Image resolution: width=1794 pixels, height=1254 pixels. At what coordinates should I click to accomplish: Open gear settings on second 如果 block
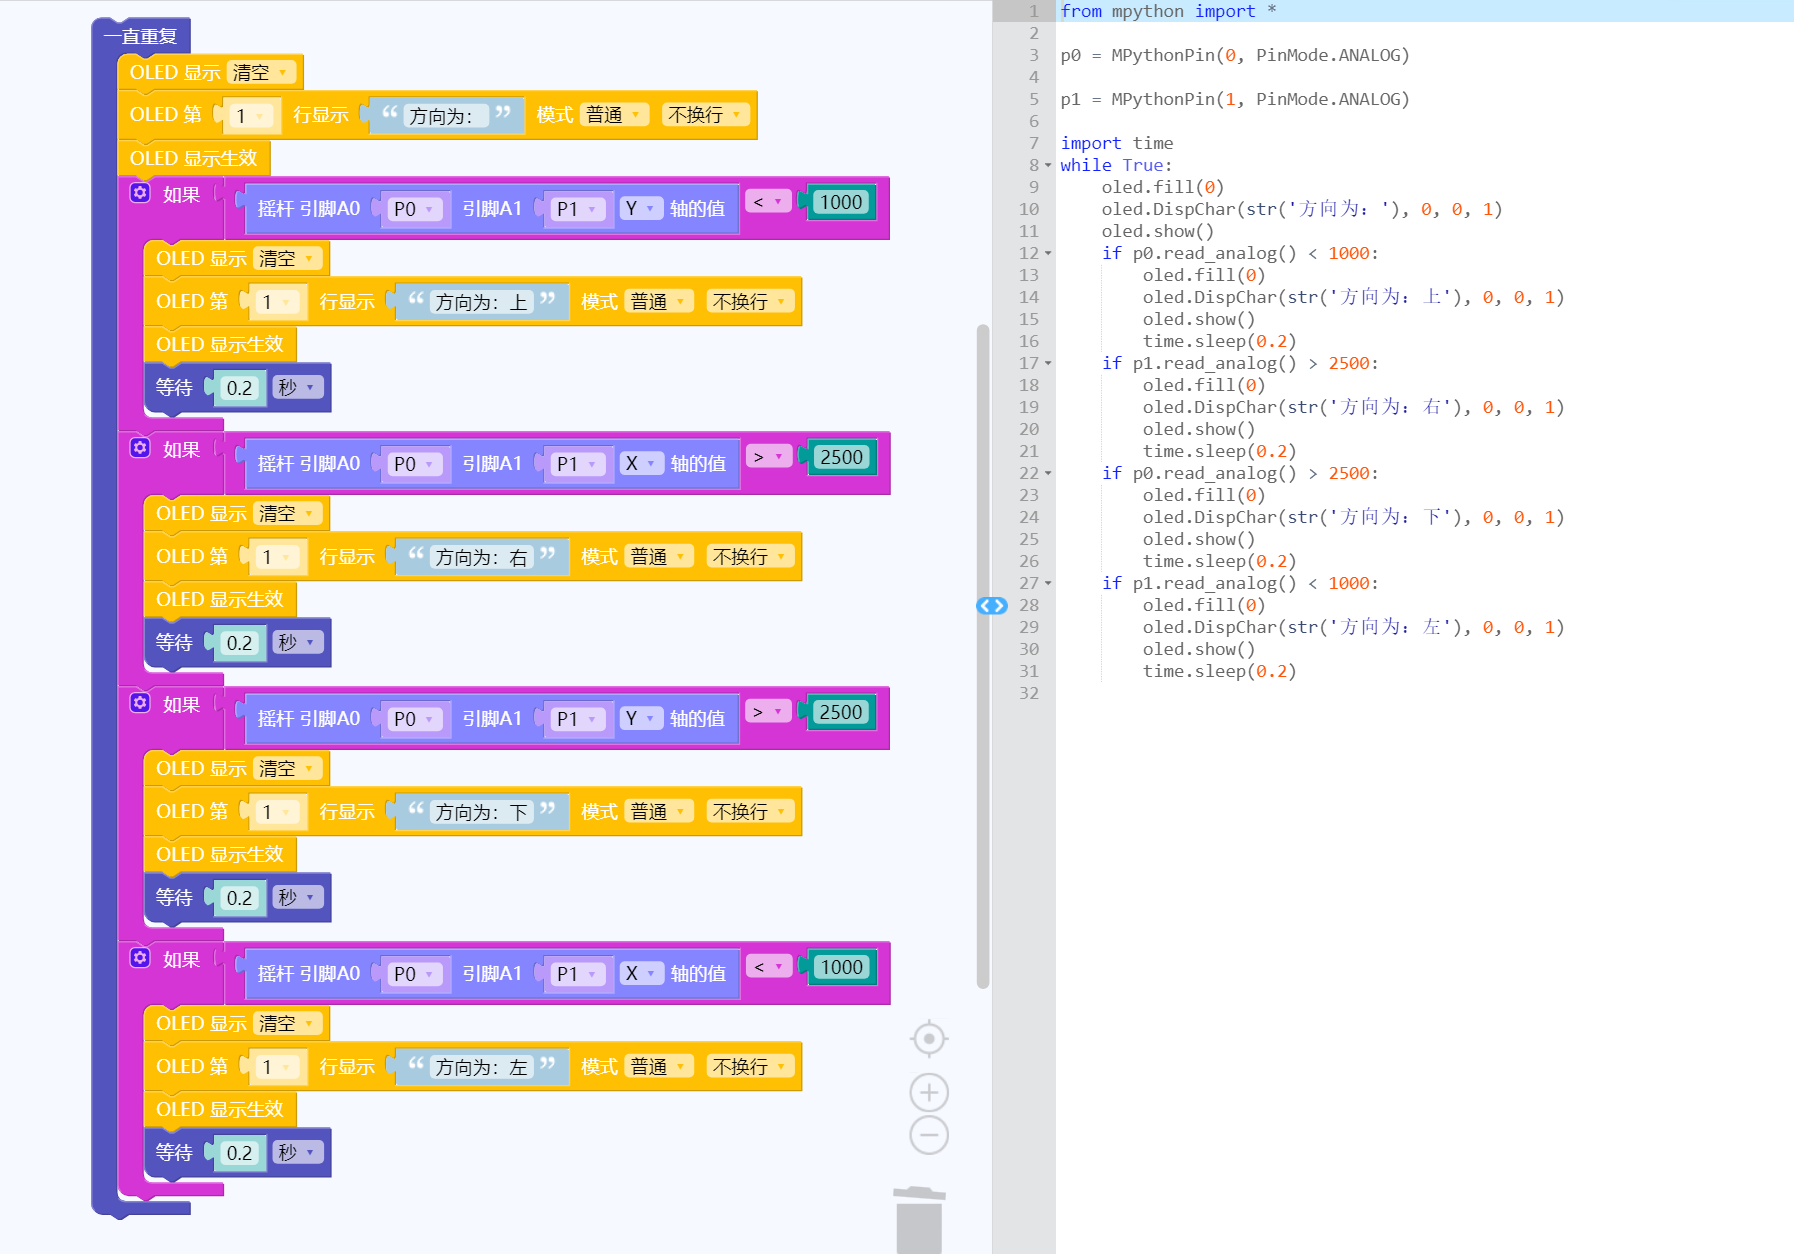coord(140,448)
